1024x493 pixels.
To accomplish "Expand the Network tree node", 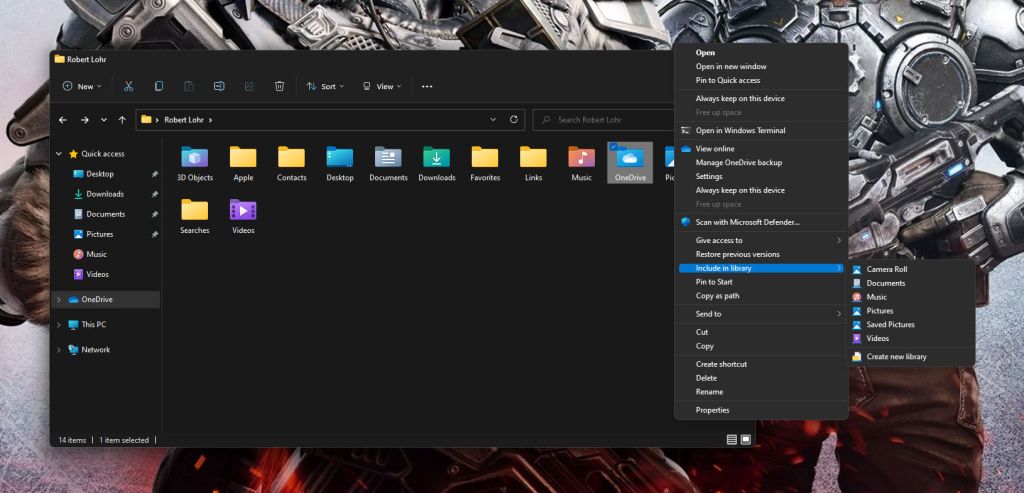I will tap(59, 350).
